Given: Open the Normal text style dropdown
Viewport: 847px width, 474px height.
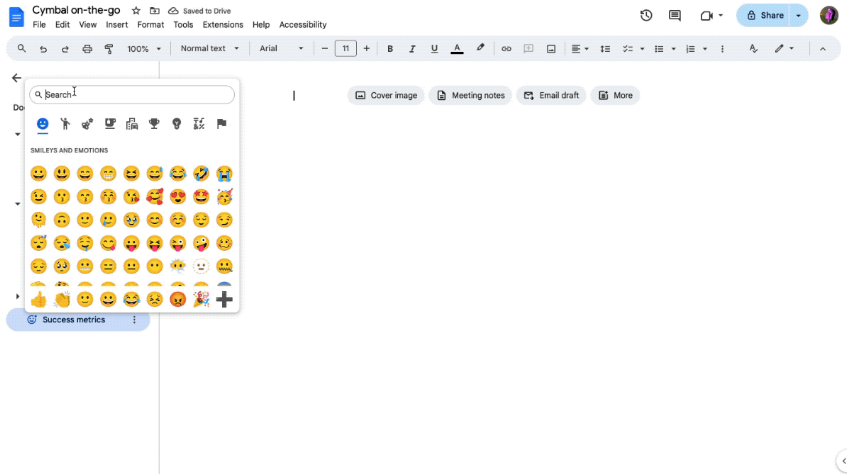Looking at the screenshot, I should click(x=210, y=48).
